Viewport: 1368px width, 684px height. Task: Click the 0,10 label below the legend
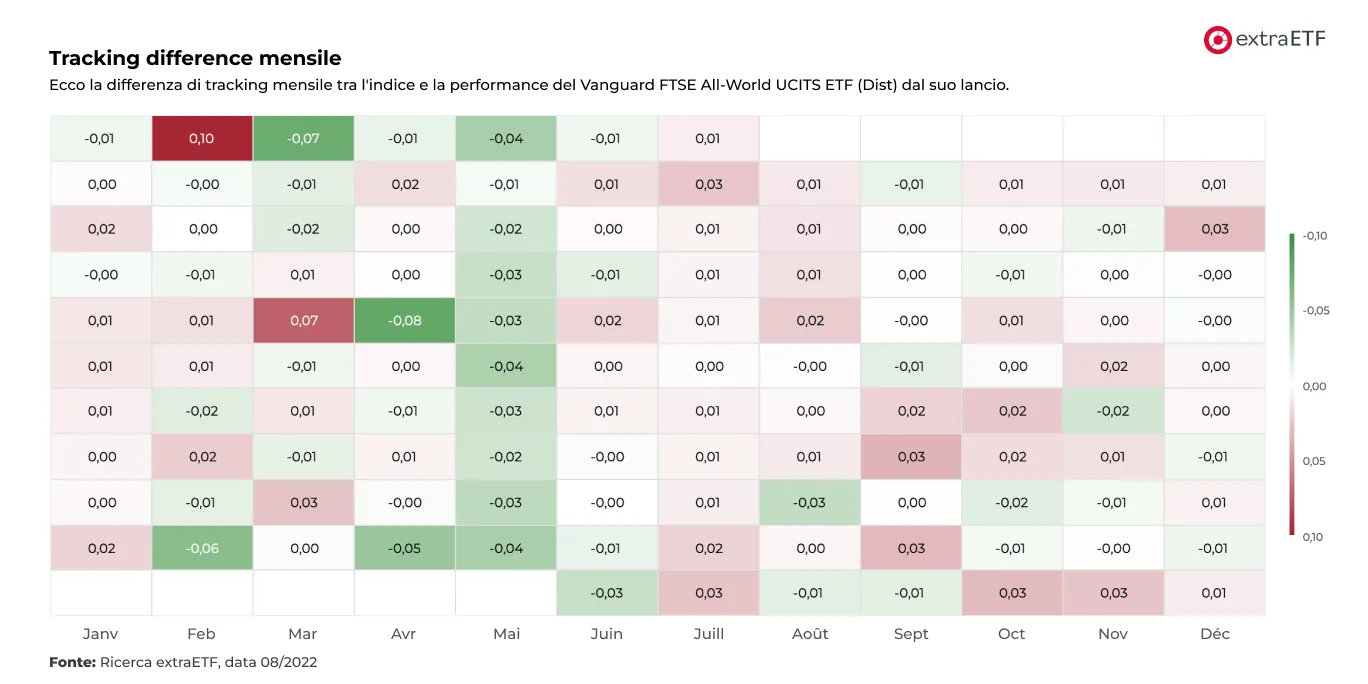(1313, 537)
